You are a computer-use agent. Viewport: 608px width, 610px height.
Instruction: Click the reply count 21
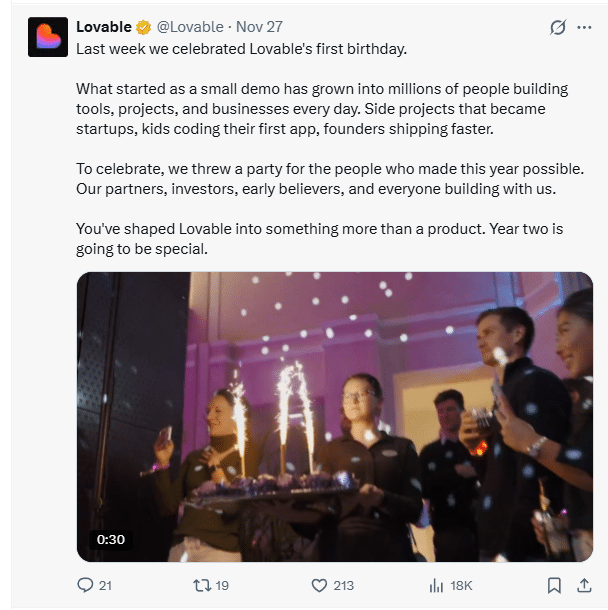click(106, 586)
